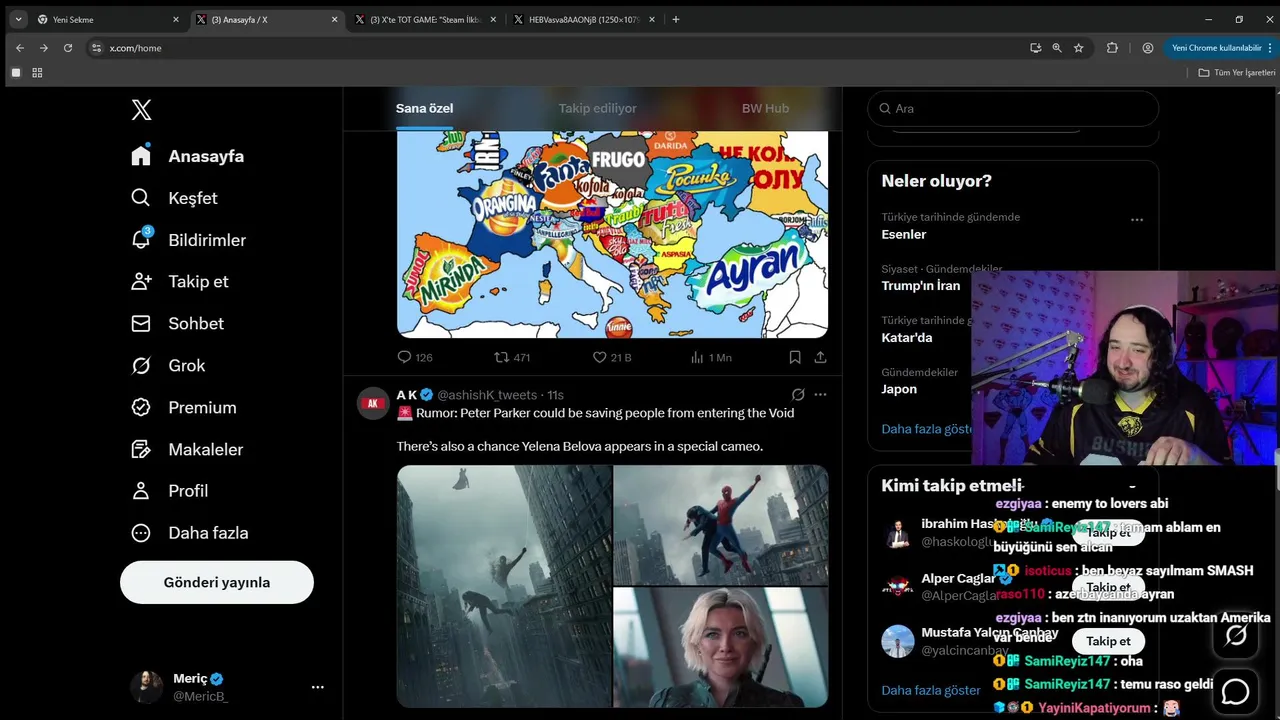Open Trump'ın İran trending topic
1280x720 pixels.
pyautogui.click(x=920, y=286)
